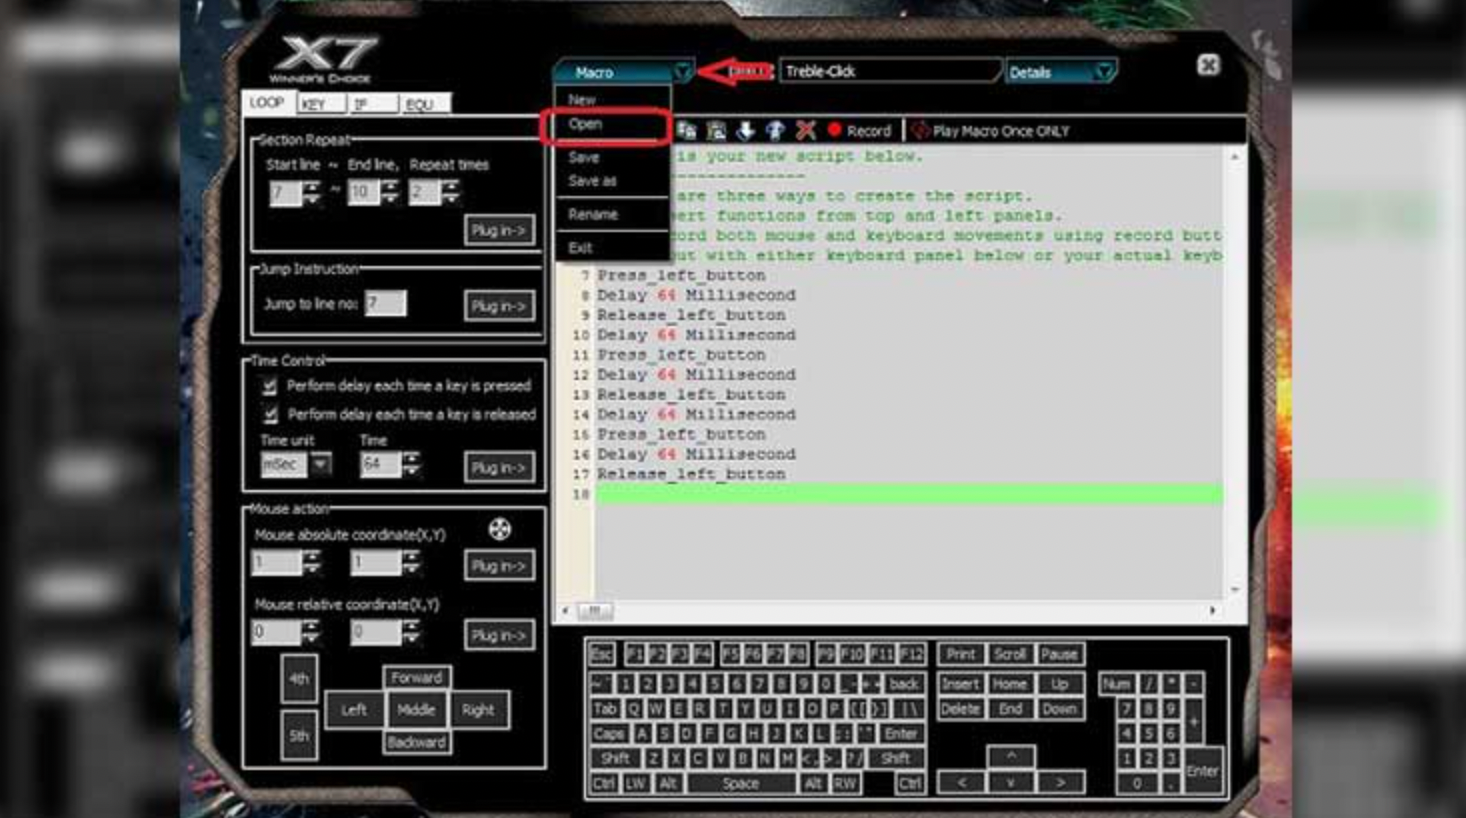This screenshot has width=1466, height=818.
Task: Click the paste icon in script toolbar
Action: (x=716, y=131)
